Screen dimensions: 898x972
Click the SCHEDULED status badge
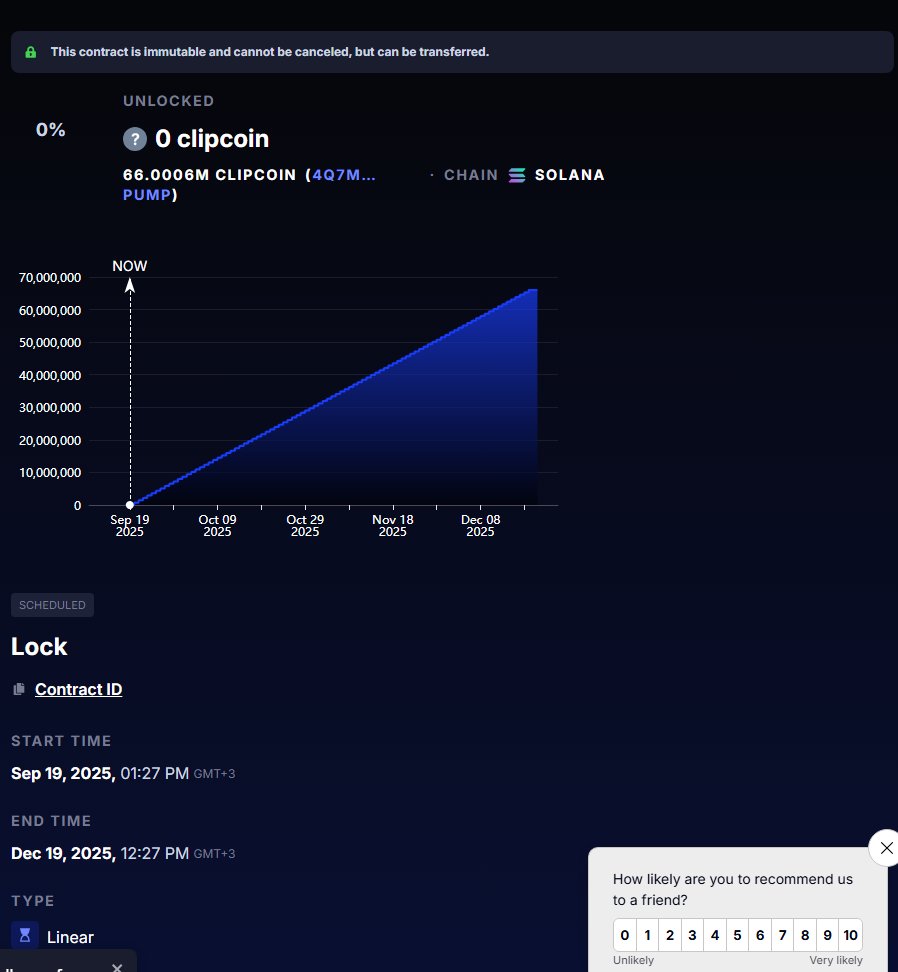52,605
